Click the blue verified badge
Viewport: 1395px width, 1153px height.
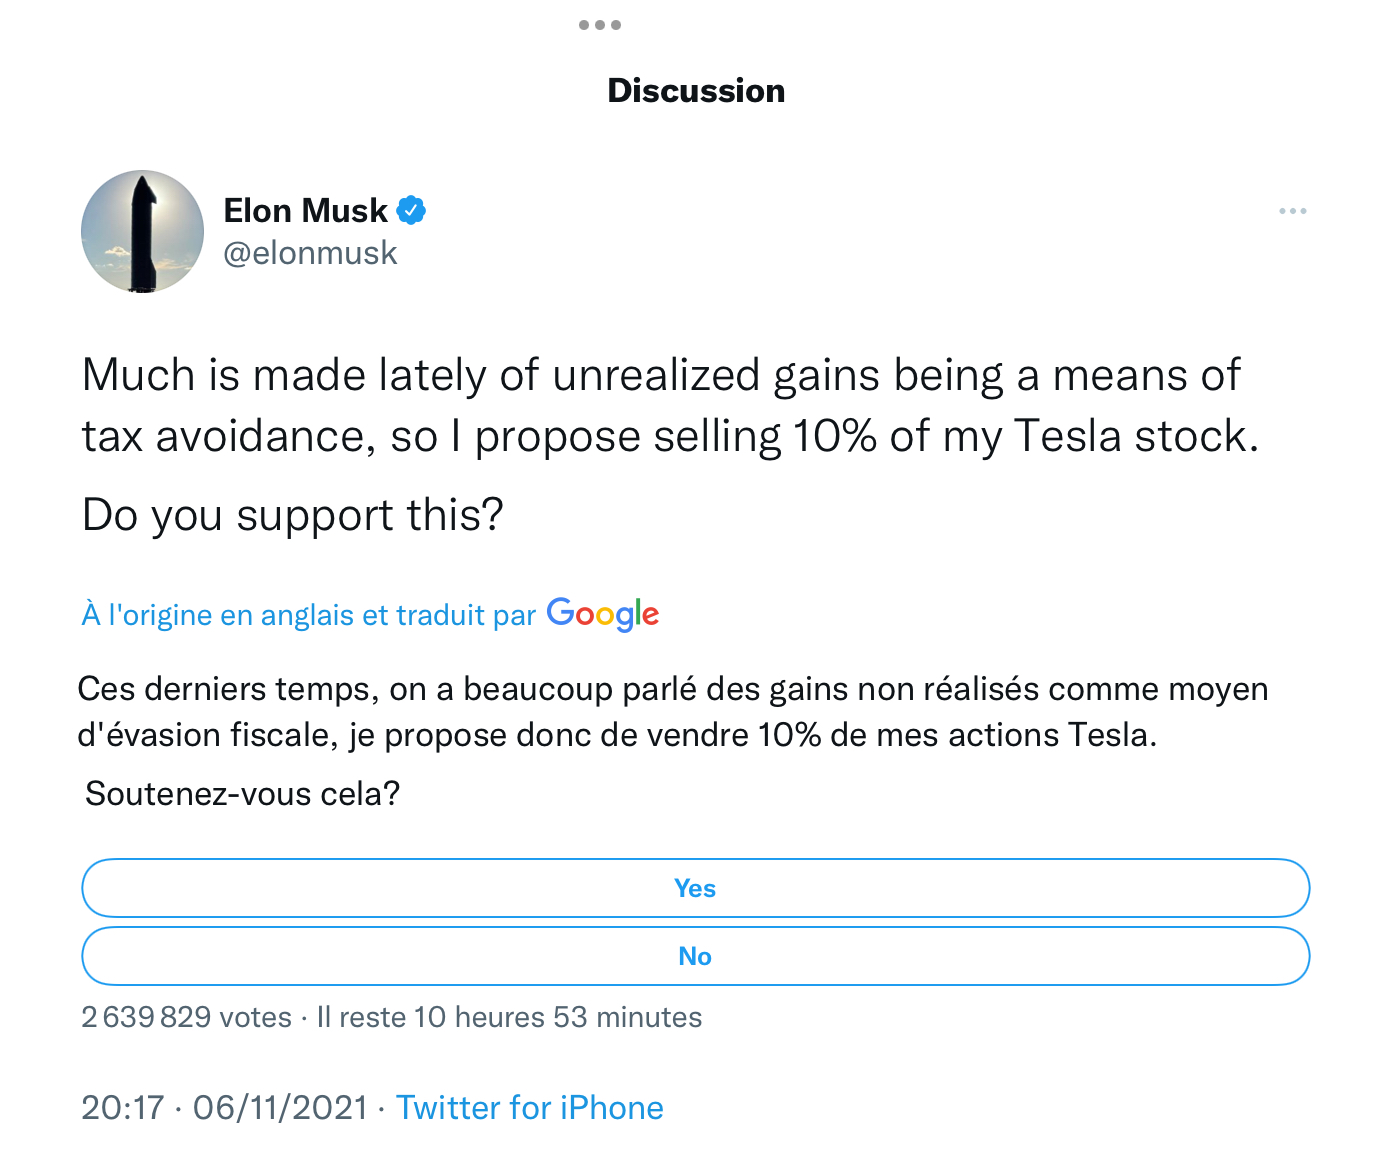411,211
